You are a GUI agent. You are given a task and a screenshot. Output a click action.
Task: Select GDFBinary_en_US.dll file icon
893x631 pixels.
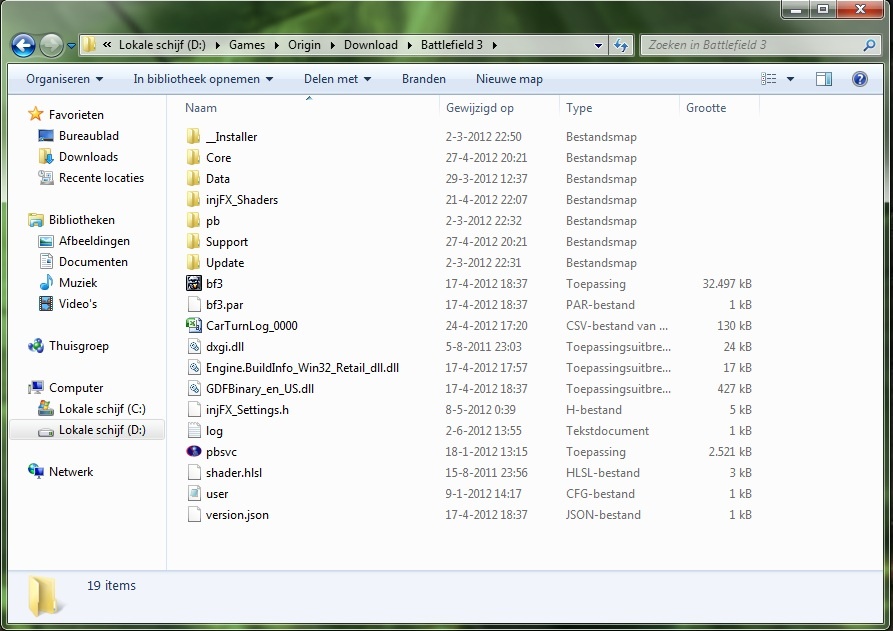194,389
